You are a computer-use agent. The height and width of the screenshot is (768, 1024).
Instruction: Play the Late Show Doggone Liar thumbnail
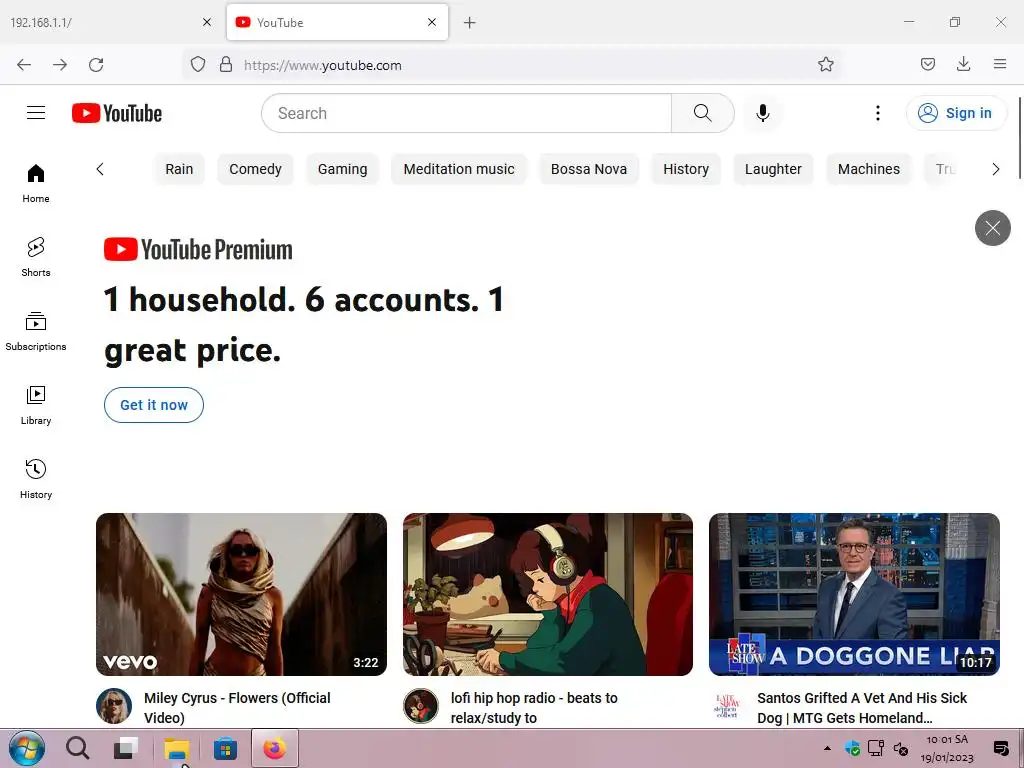pos(854,594)
